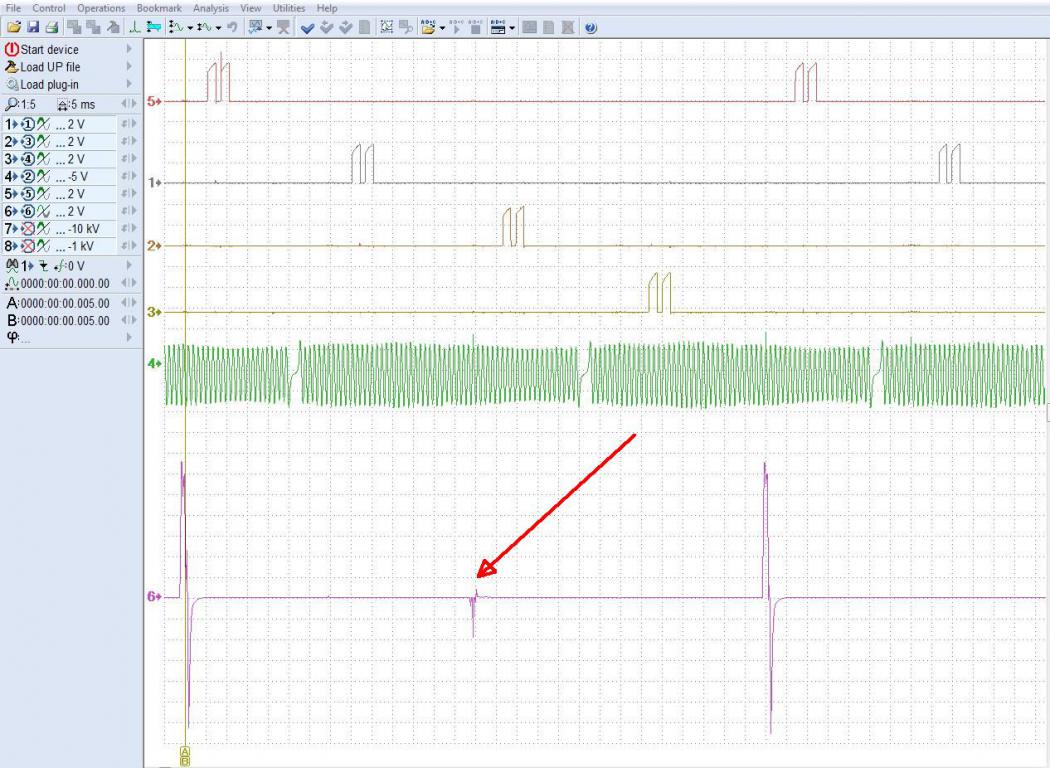Click the blue Help question mark icon

591,27
